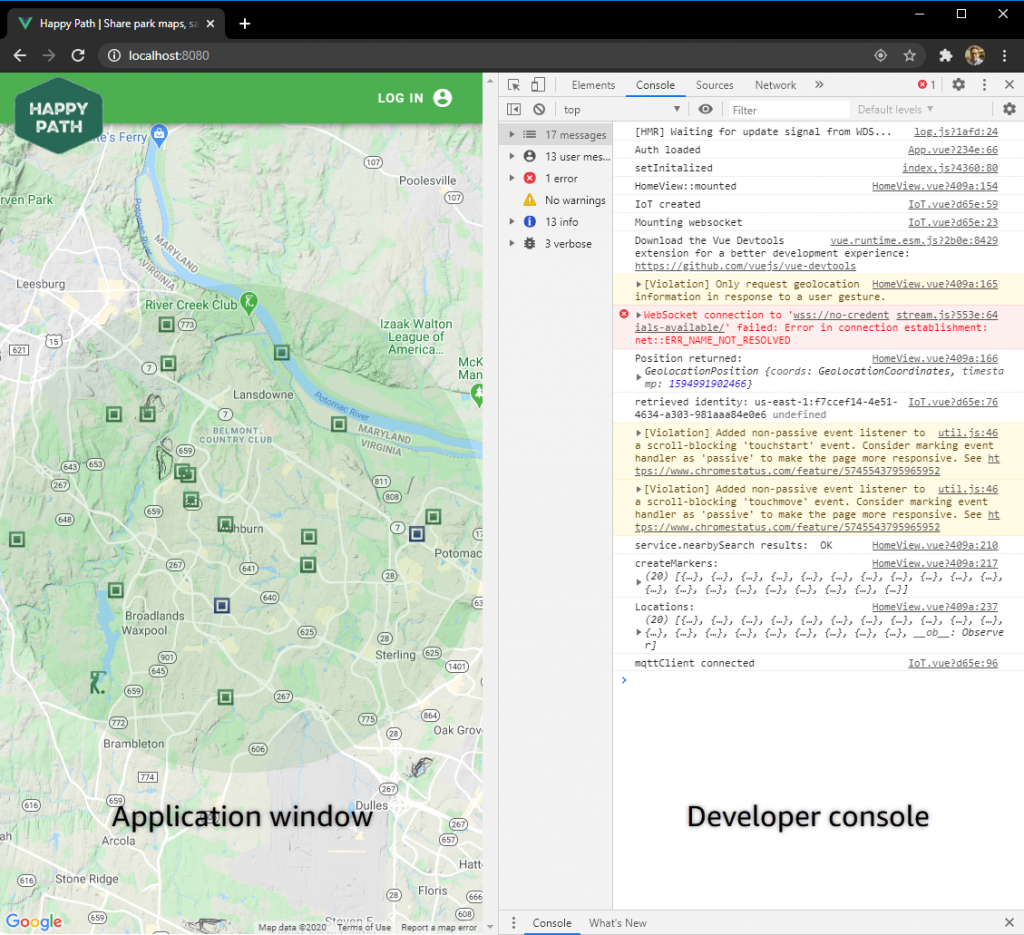Open console settings via gear on filter bar

point(1009,108)
